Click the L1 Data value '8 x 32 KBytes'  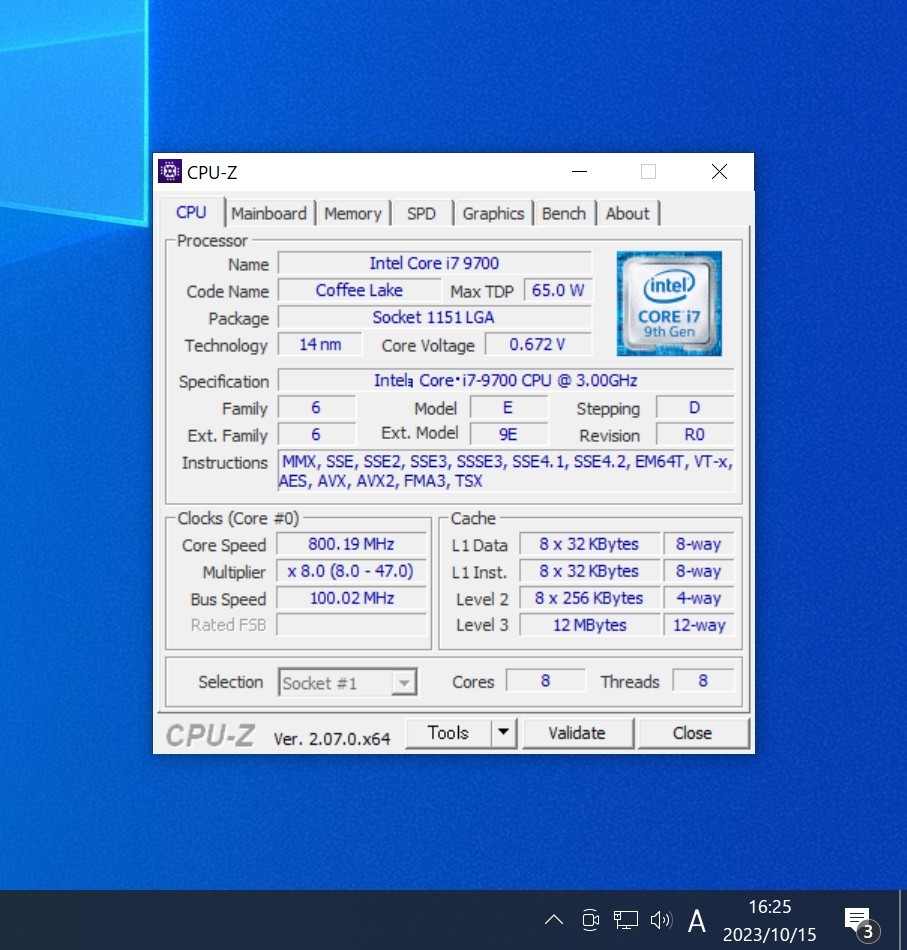tap(590, 544)
